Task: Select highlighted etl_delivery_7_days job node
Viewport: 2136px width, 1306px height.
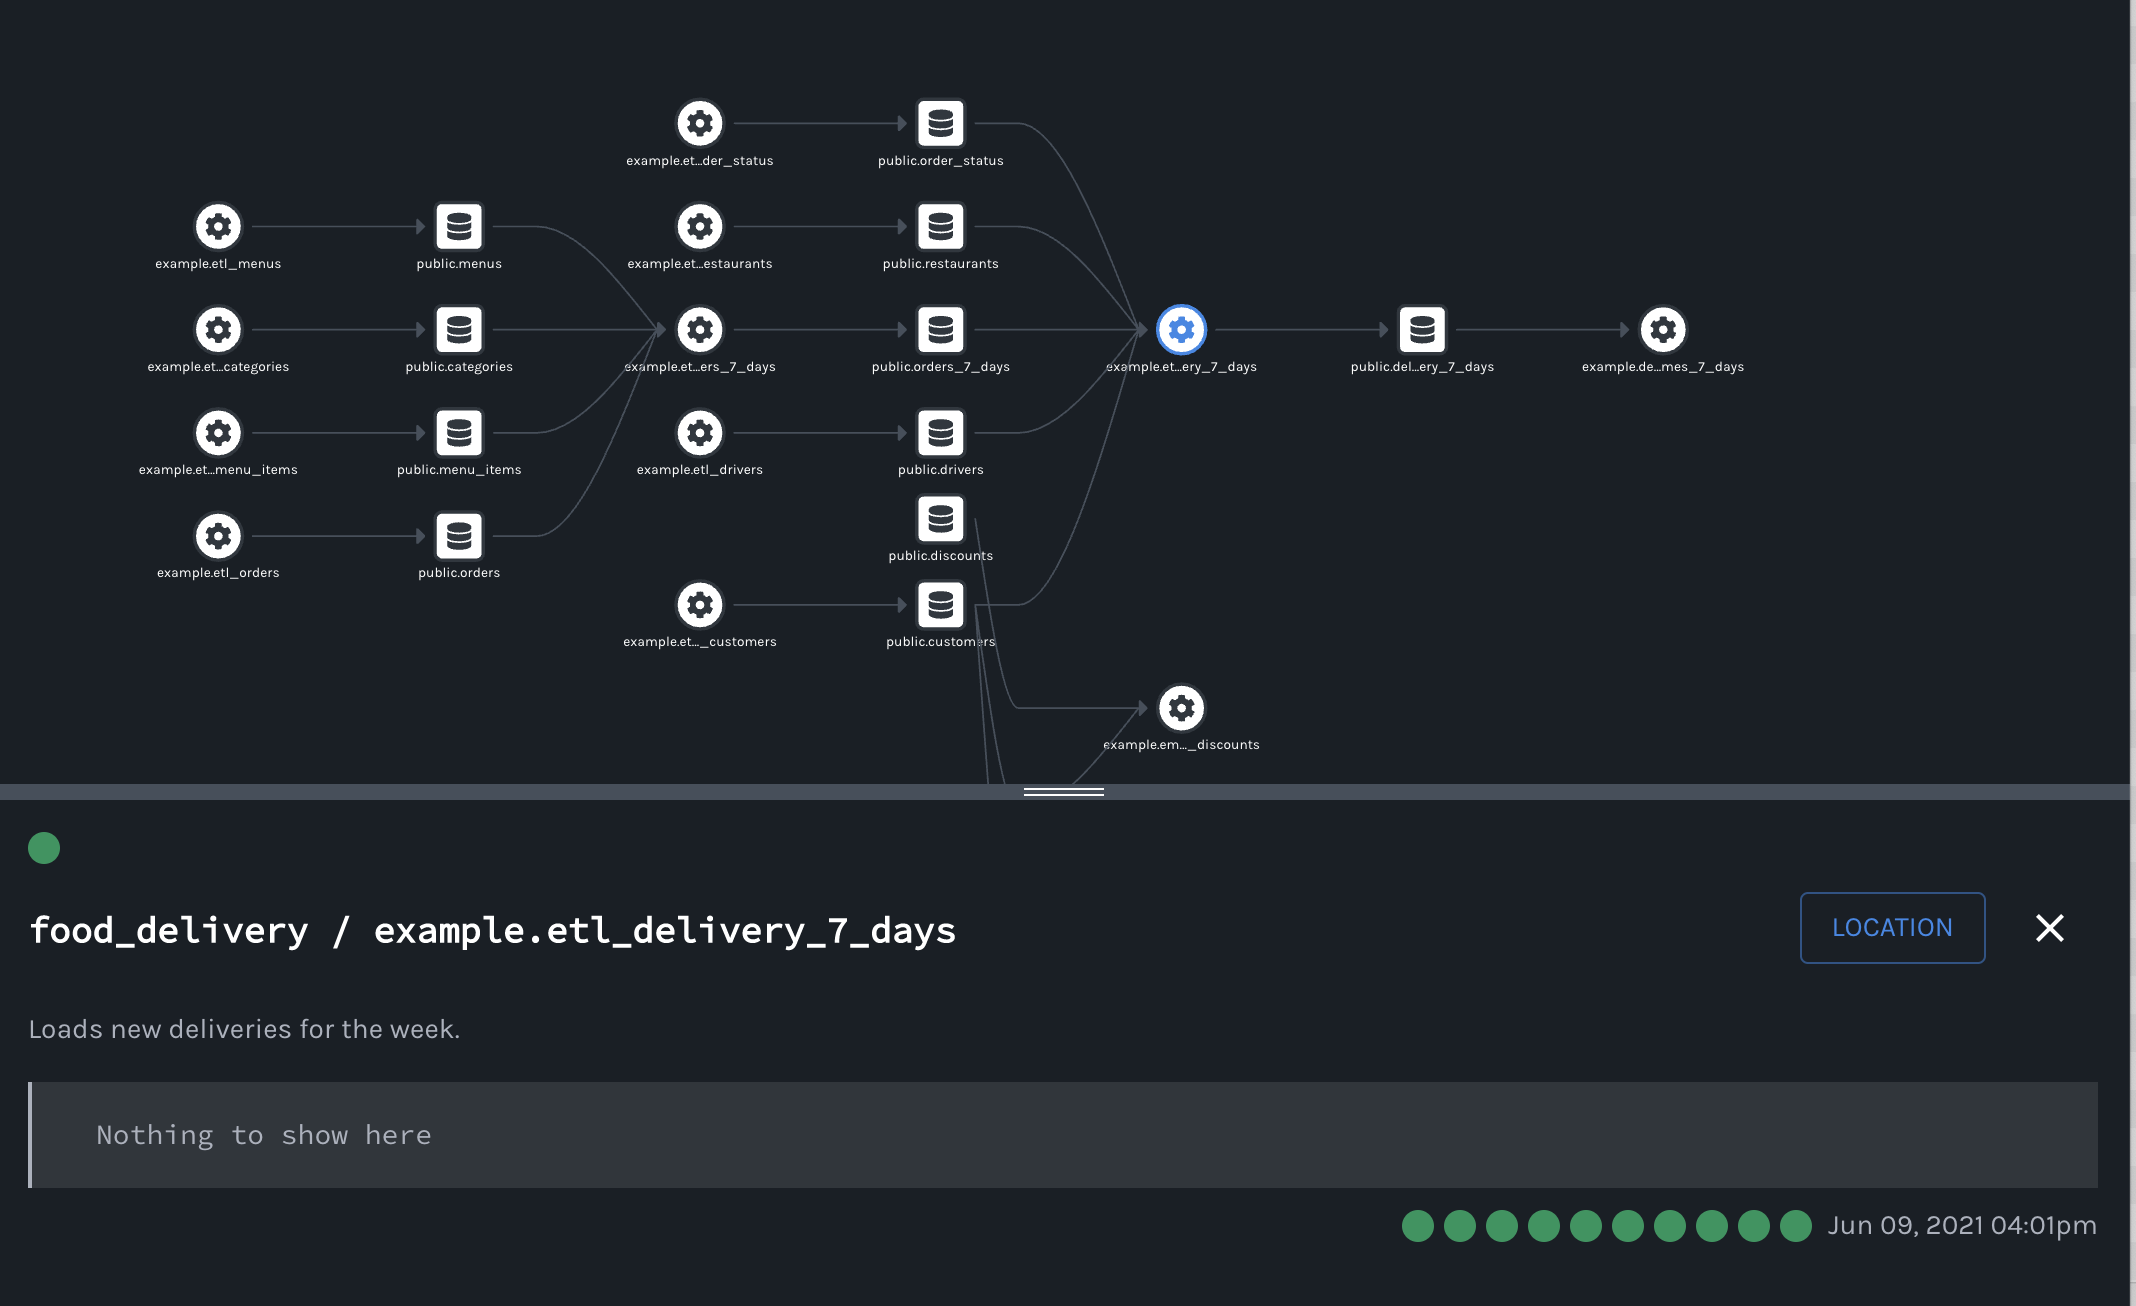Action: [x=1181, y=330]
